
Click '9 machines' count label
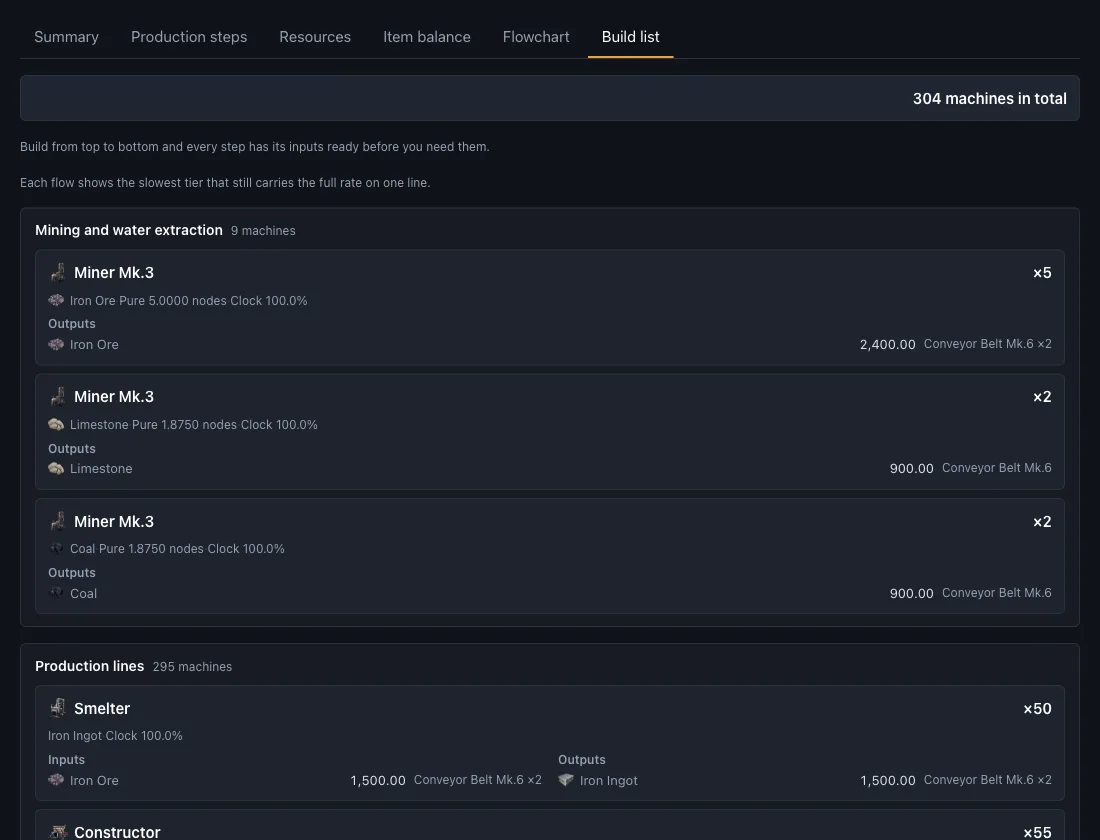tap(263, 231)
